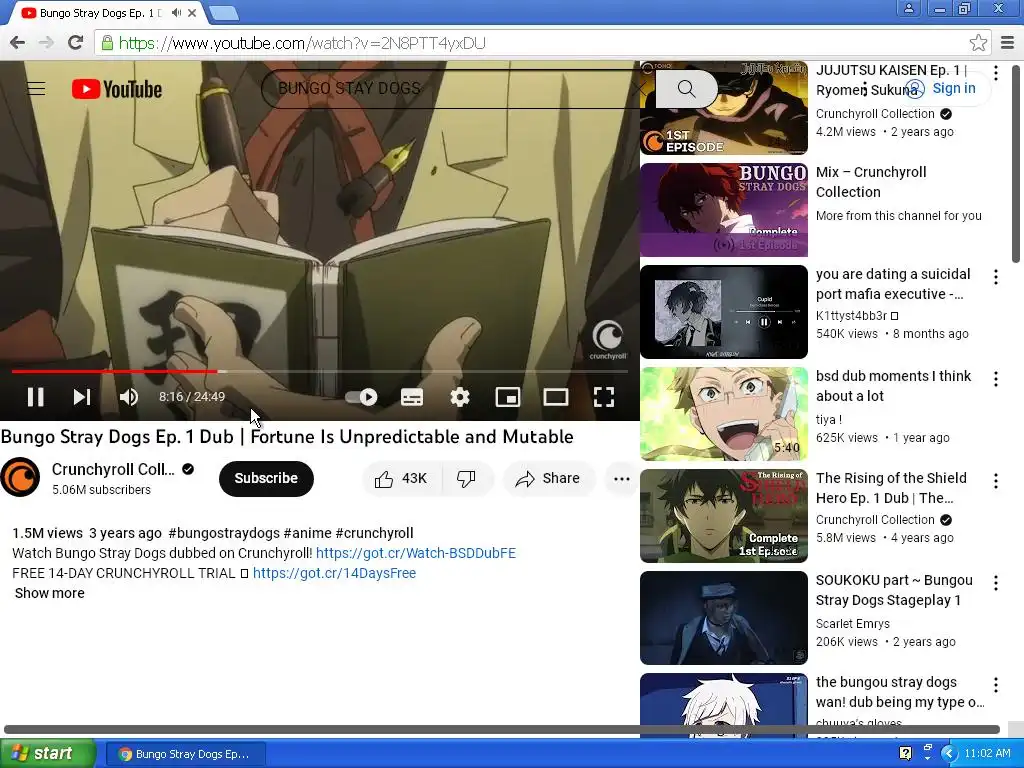Expand hidden tray icons arrow
Screen dimensions: 1024x768
click(948, 754)
